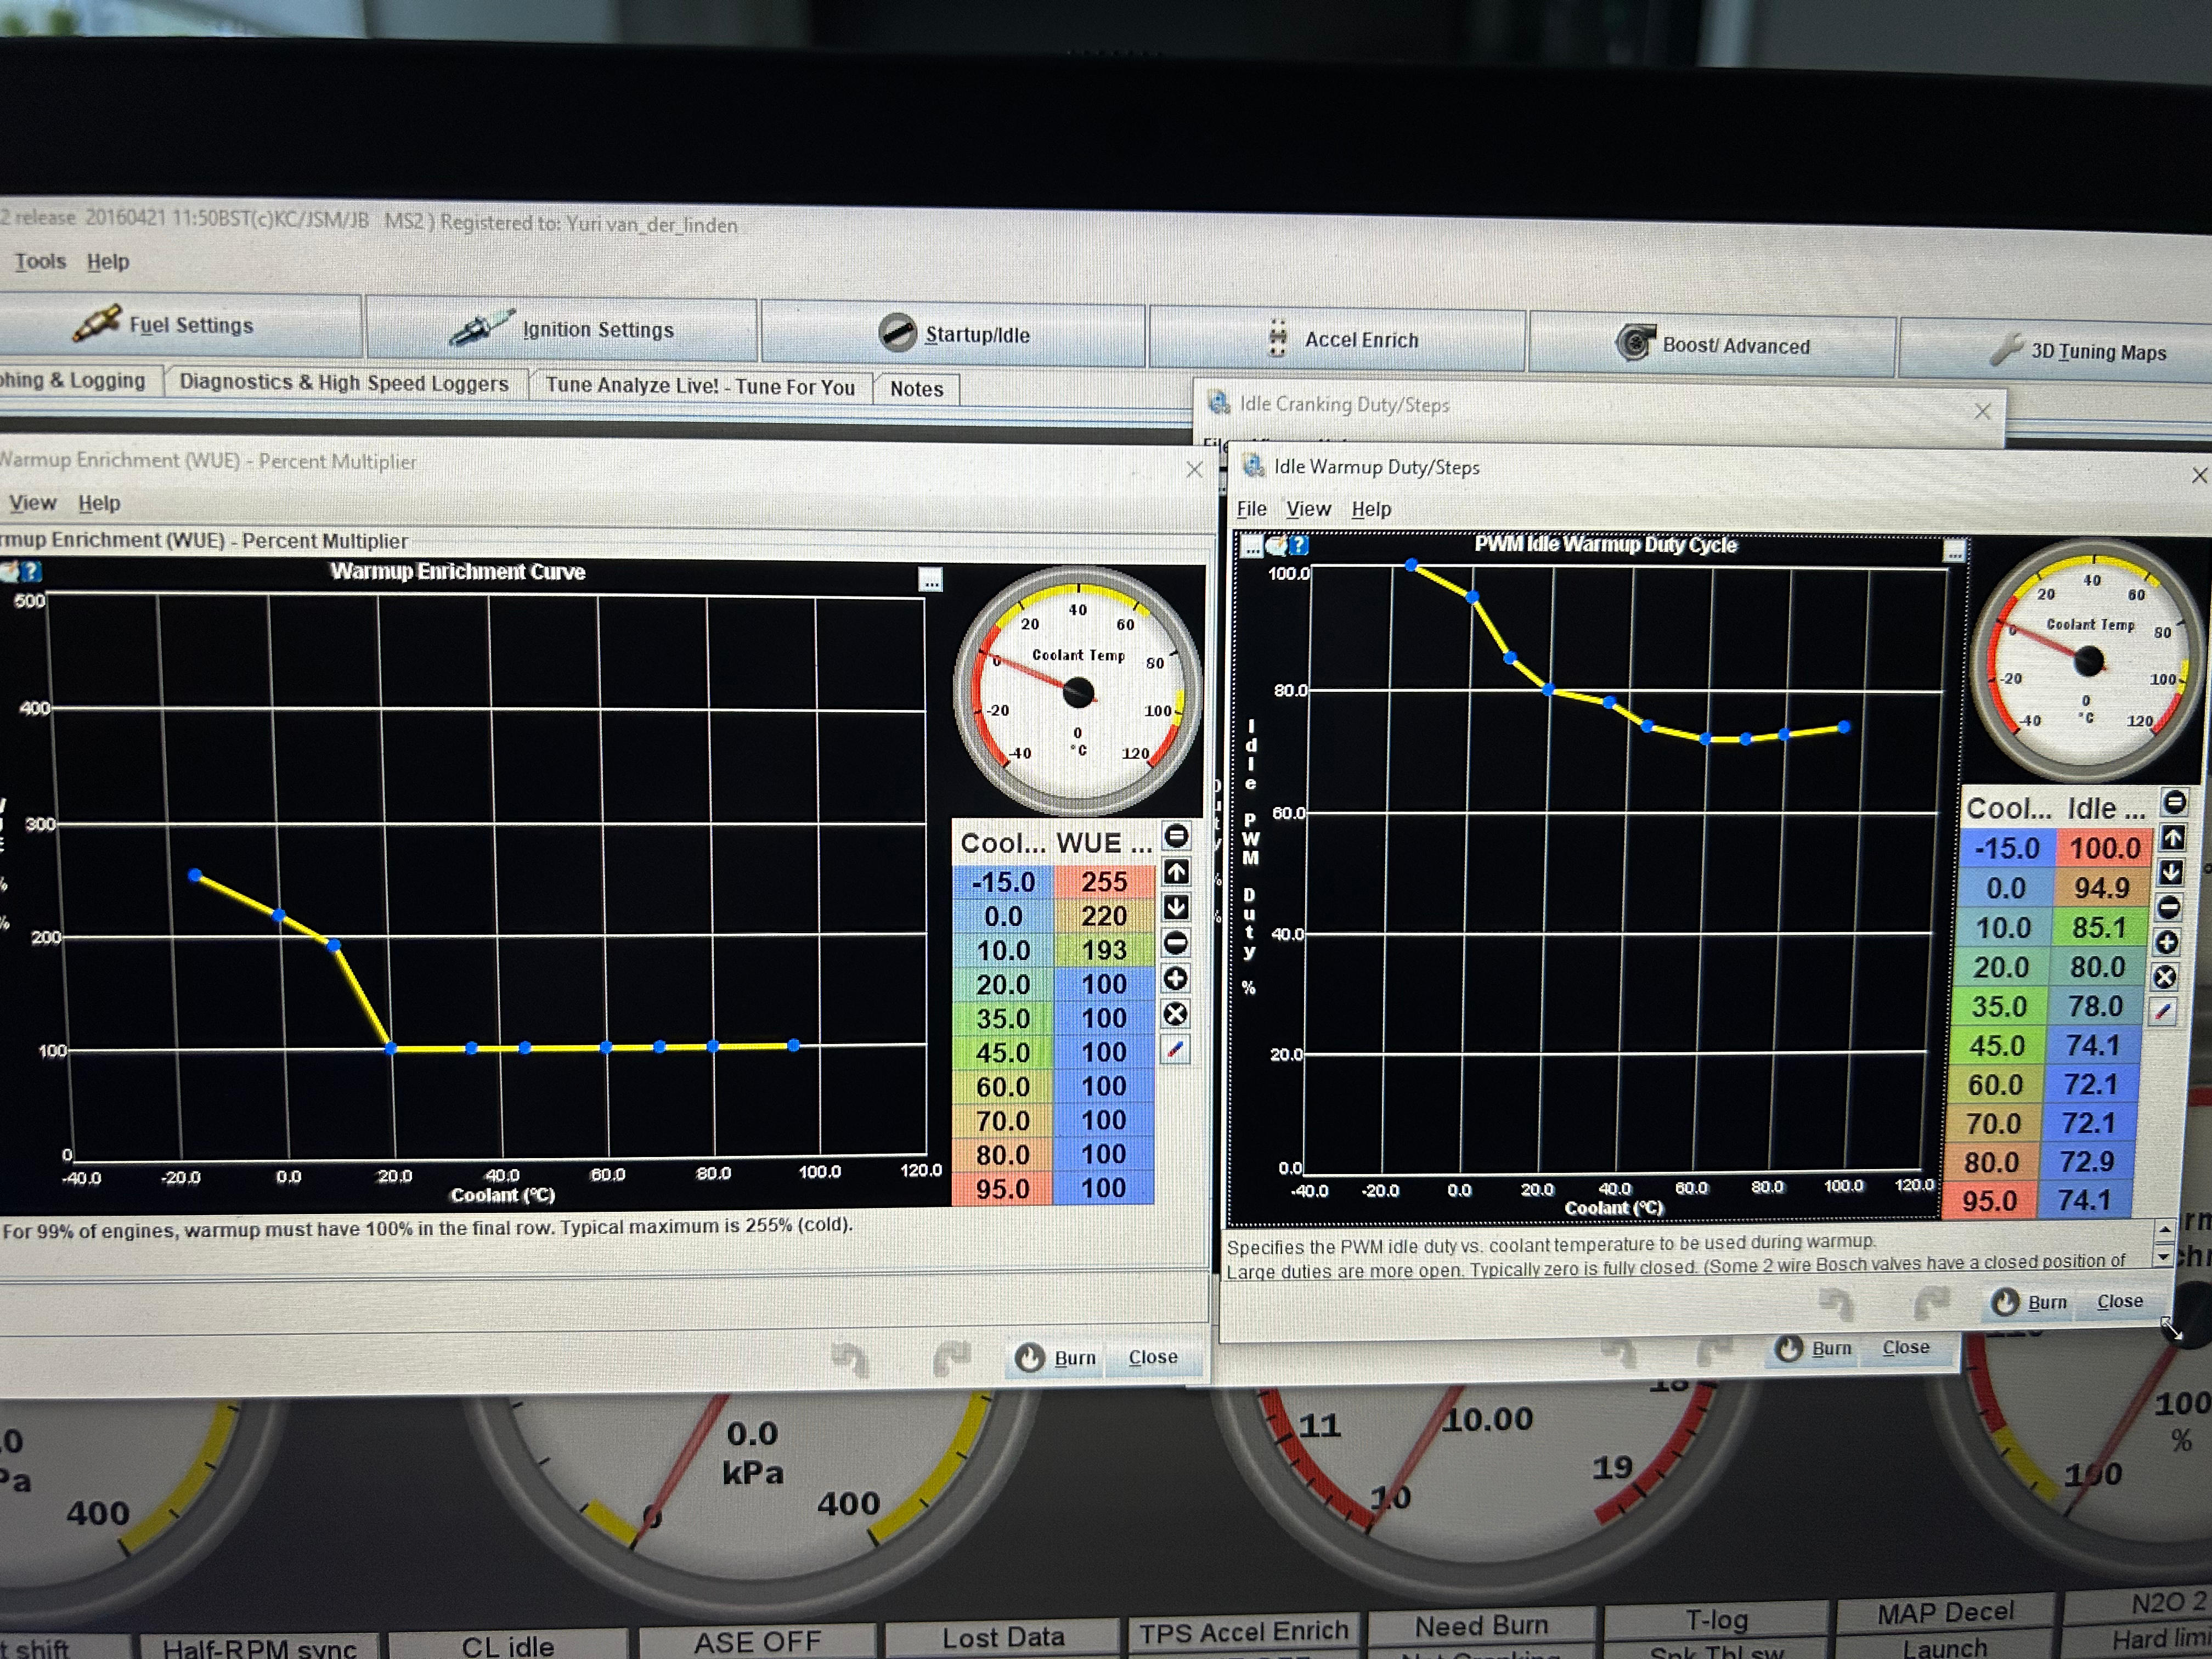Click left options button on PWM Idle graph
The width and height of the screenshot is (2212, 1659).
1252,547
